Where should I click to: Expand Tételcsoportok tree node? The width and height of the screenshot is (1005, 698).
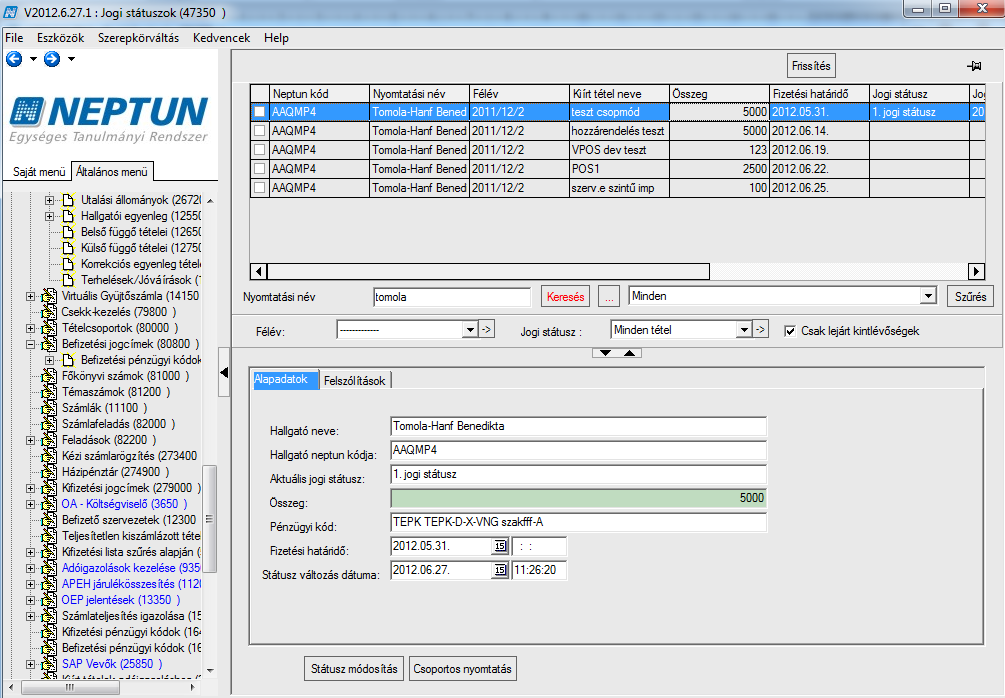point(30,328)
